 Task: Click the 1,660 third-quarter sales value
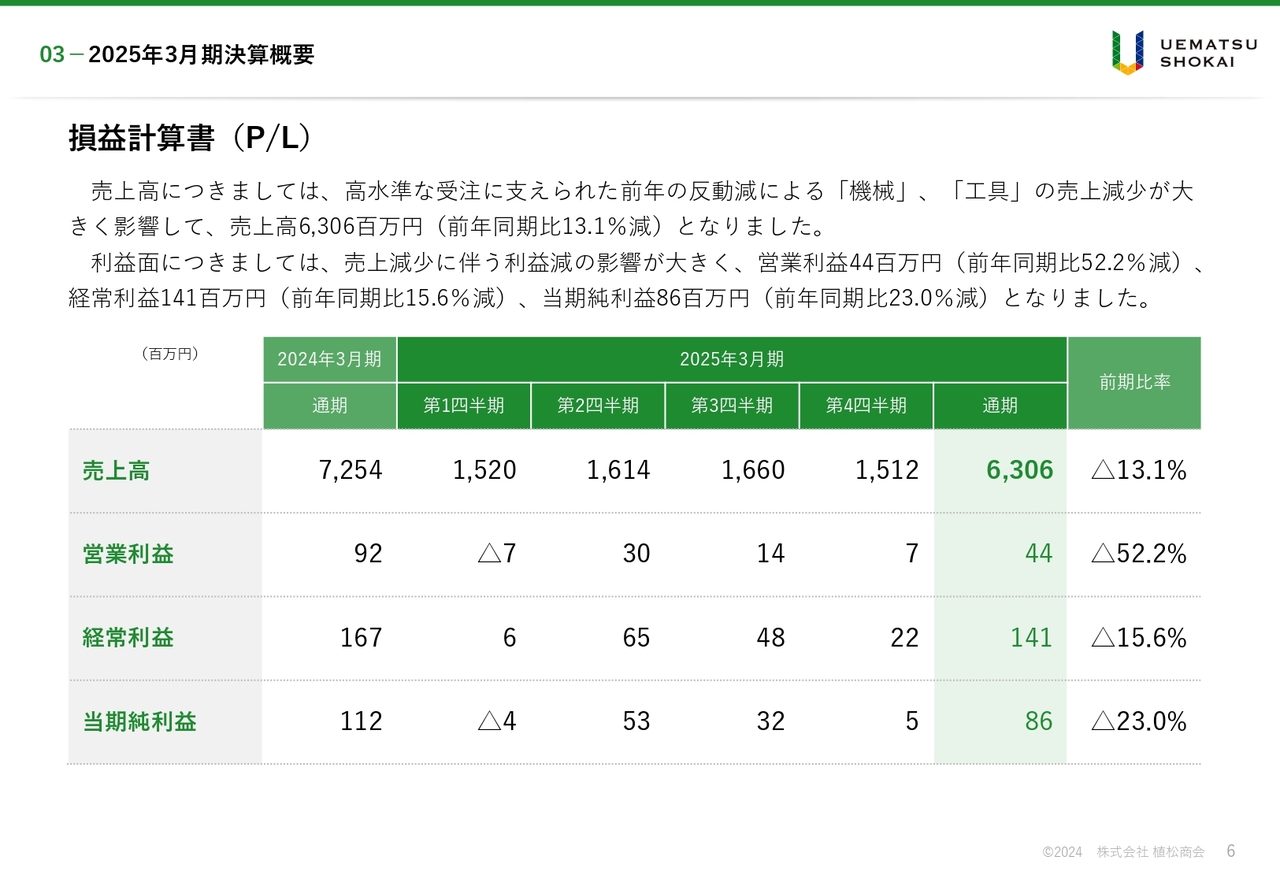pyautogui.click(x=753, y=471)
